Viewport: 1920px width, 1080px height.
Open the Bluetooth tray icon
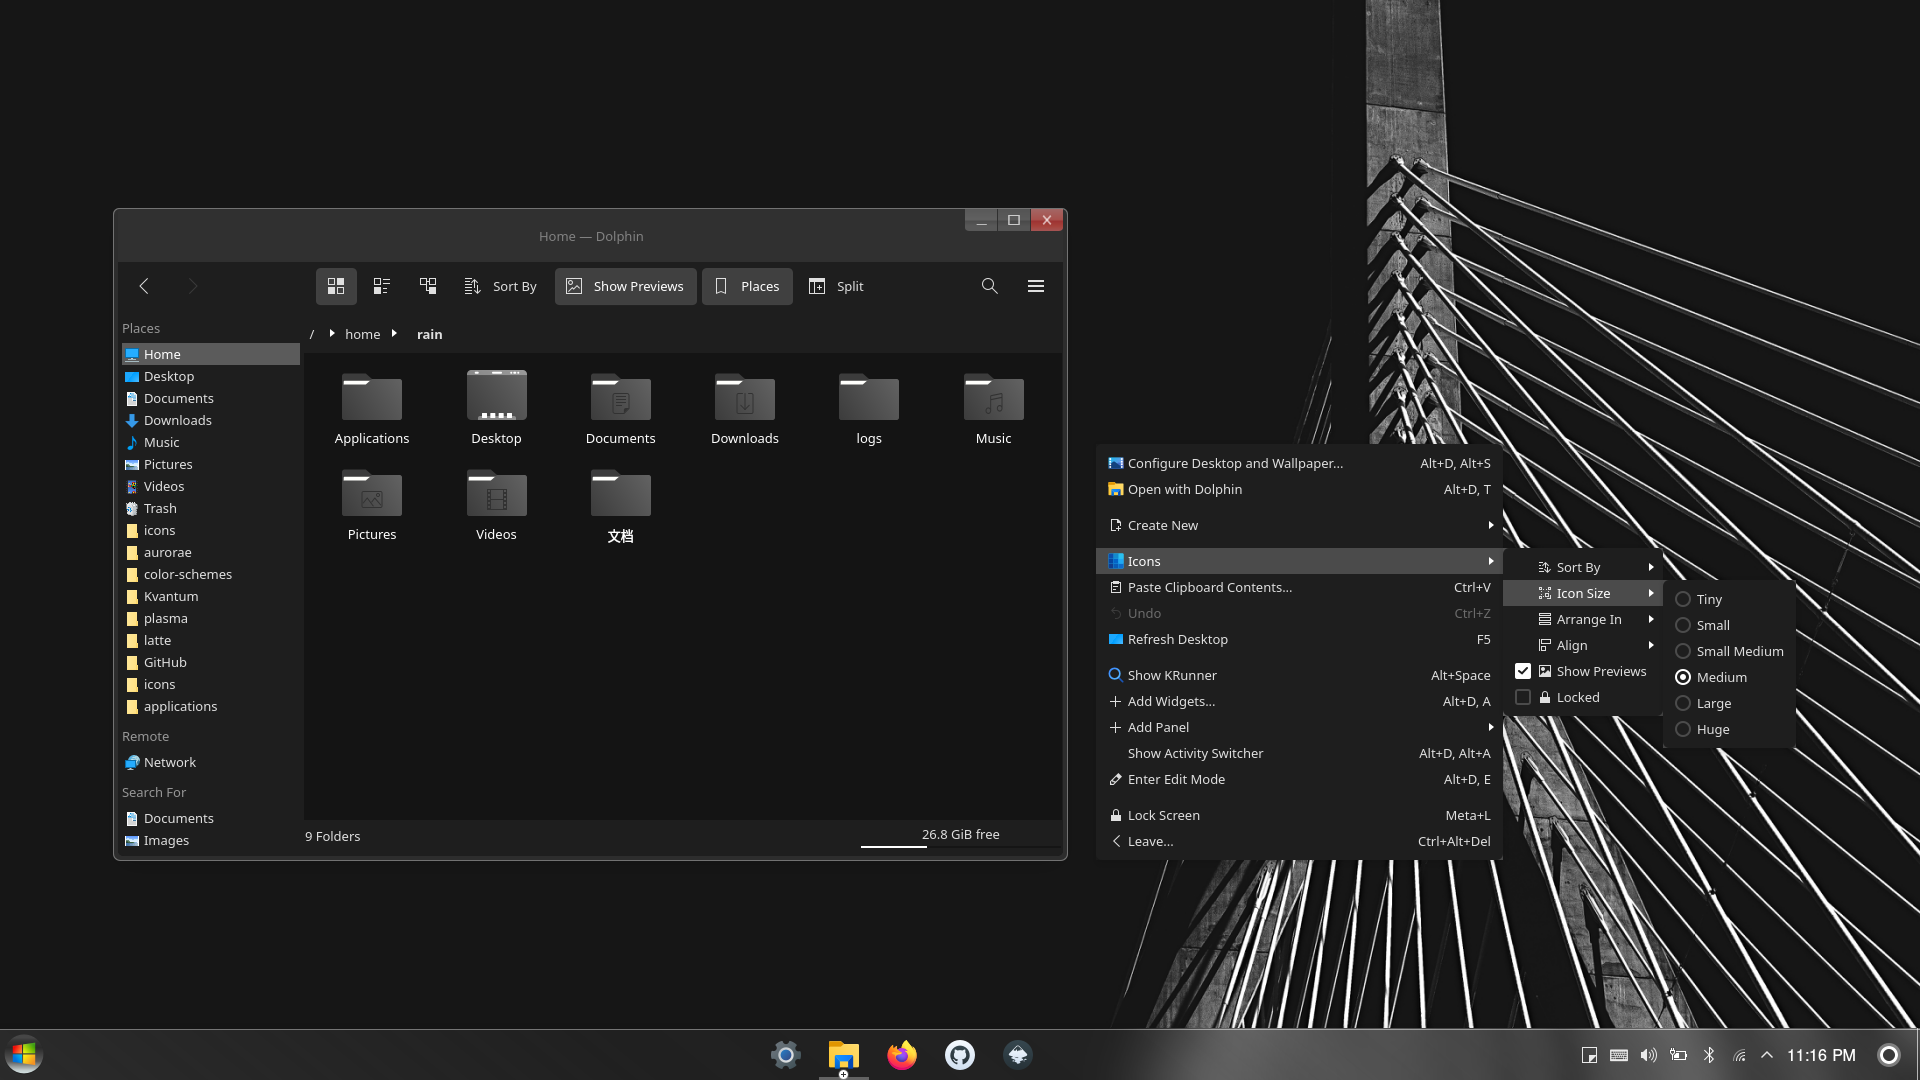(x=1709, y=1055)
